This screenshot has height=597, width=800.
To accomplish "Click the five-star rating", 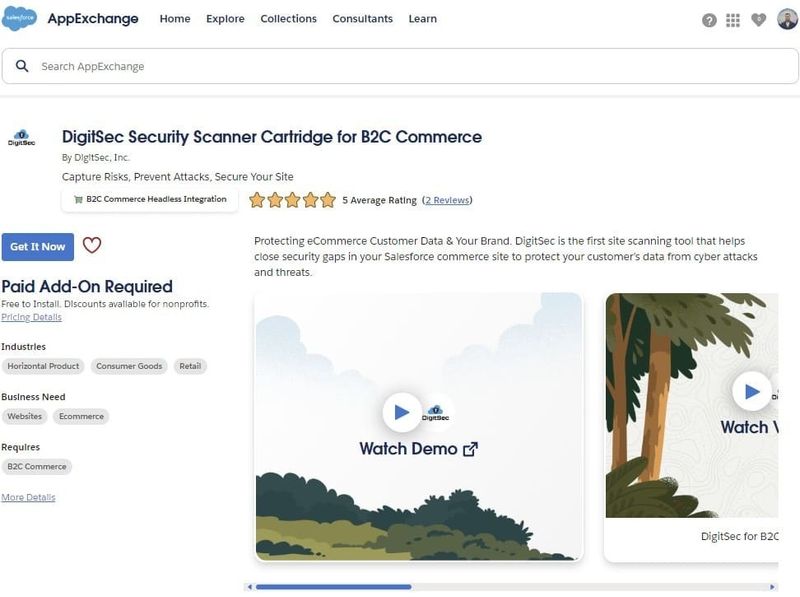I will click(x=292, y=200).
